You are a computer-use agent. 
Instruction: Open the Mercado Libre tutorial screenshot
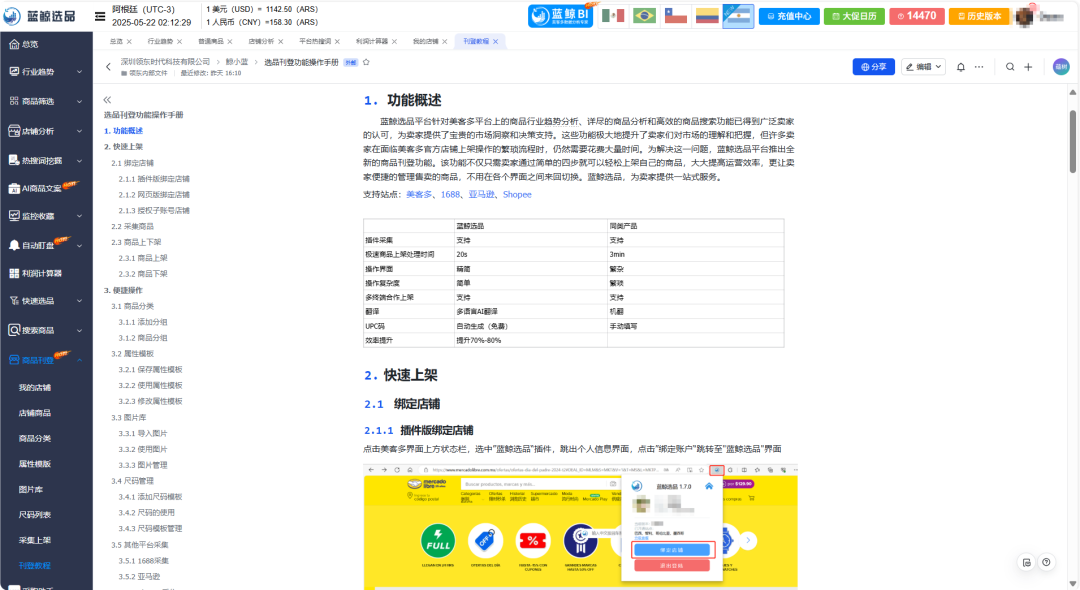point(581,527)
